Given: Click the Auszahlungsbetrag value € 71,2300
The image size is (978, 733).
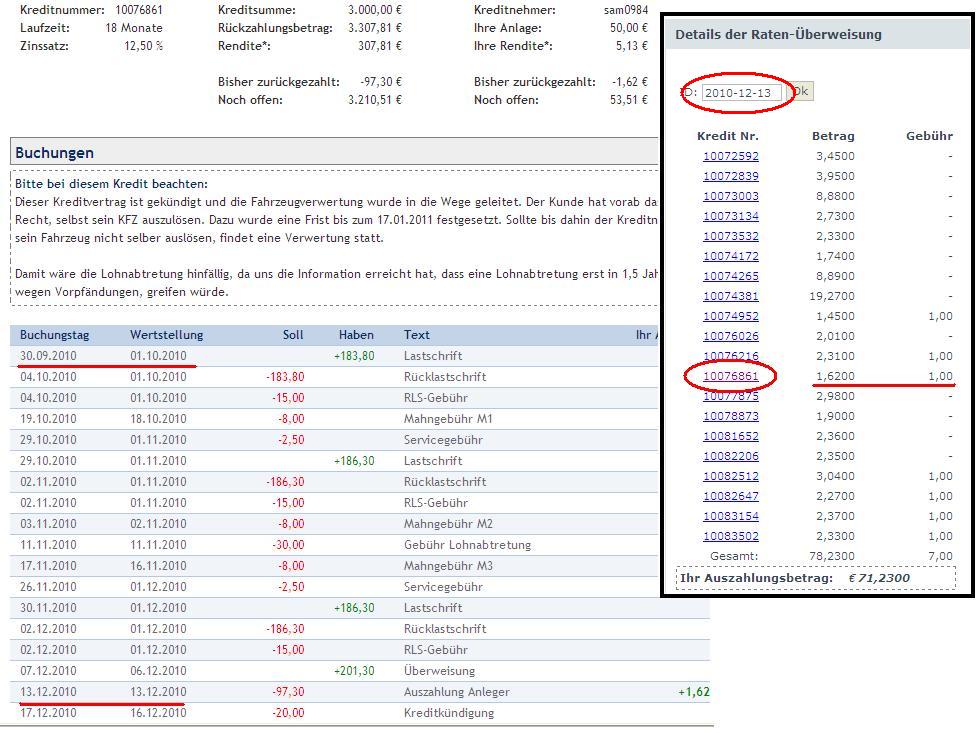Looking at the screenshot, I should pos(879,578).
